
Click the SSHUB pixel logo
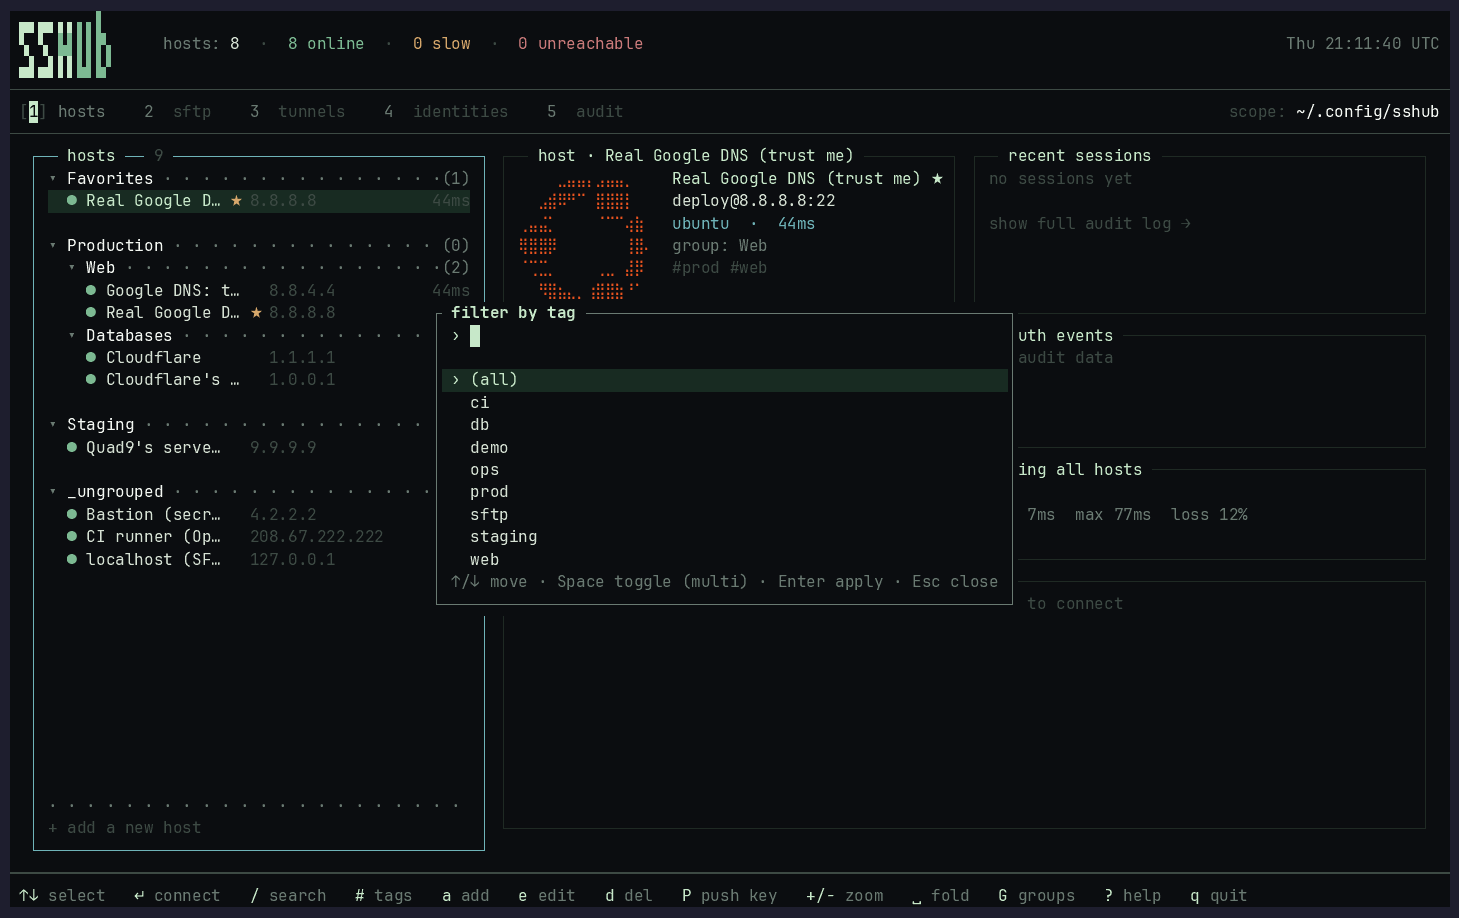pyautogui.click(x=65, y=45)
